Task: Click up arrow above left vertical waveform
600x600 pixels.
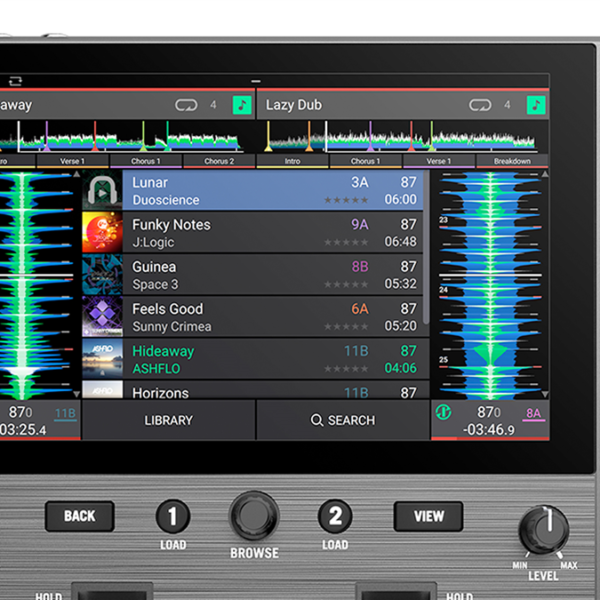Action: click(77, 174)
